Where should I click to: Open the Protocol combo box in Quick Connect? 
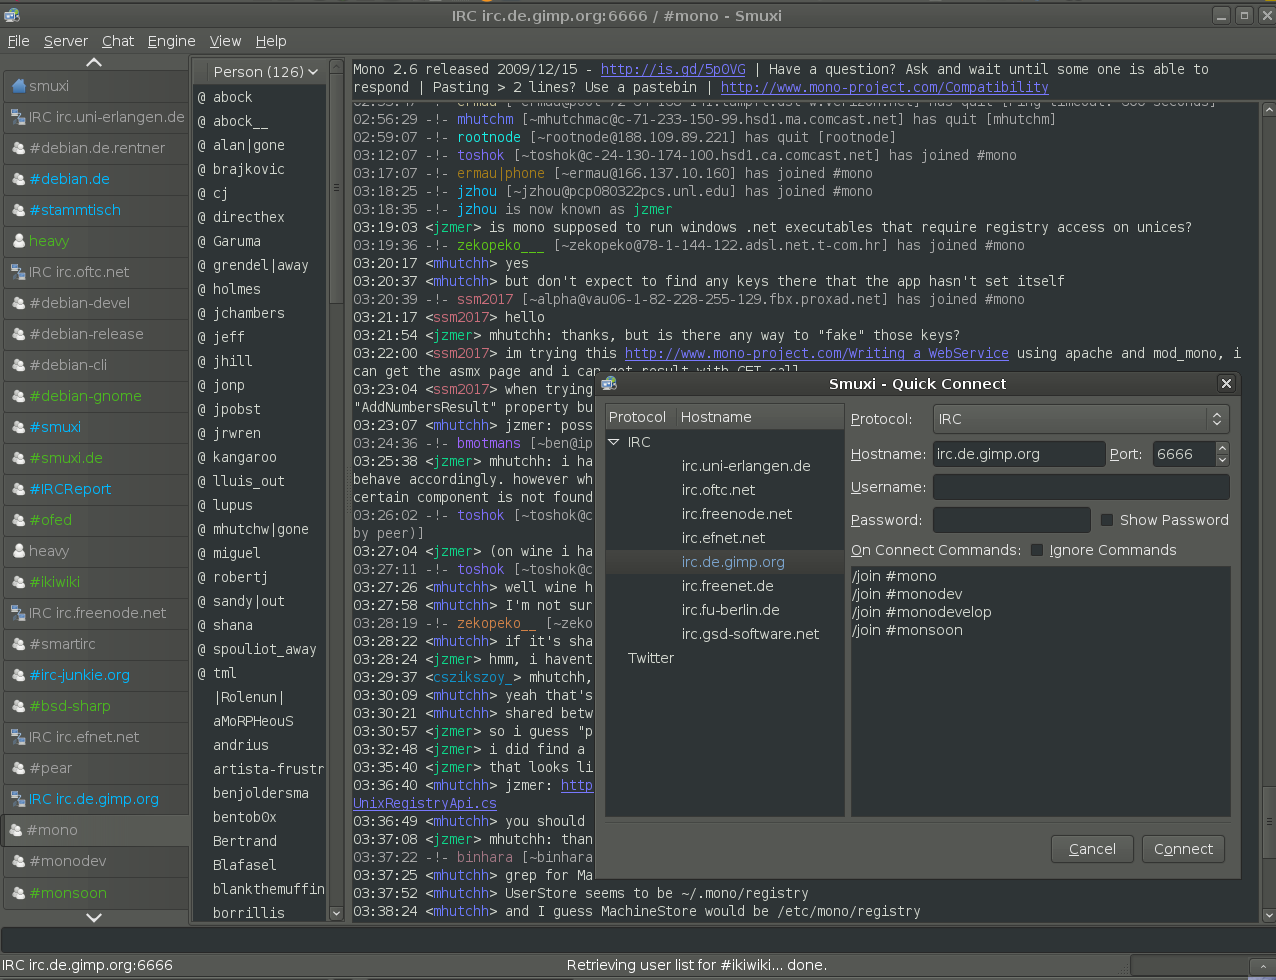click(x=1081, y=419)
